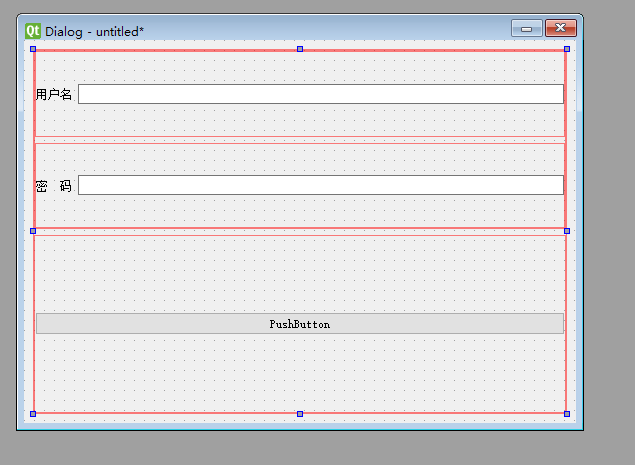Click the bottom-right selection handle
The width and height of the screenshot is (635, 465).
[x=567, y=414]
